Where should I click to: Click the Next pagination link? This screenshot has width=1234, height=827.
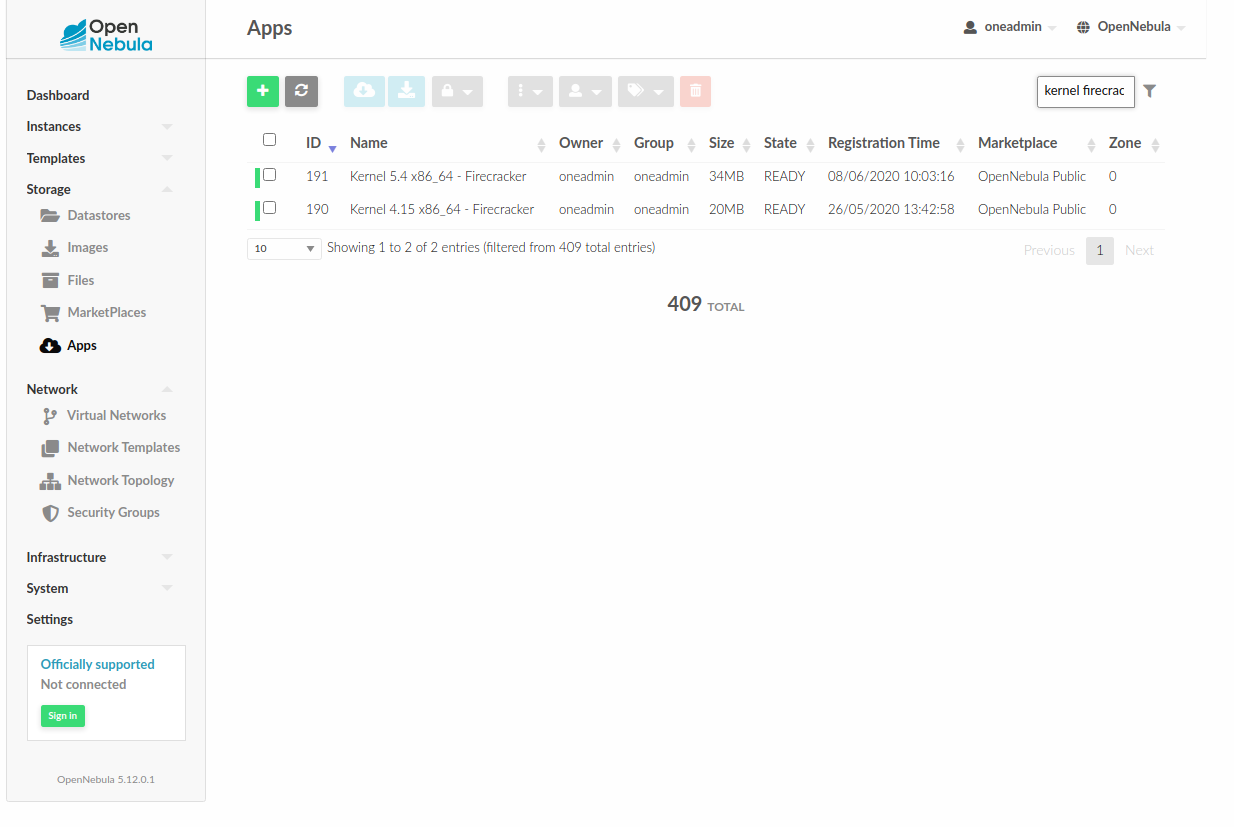(1139, 250)
